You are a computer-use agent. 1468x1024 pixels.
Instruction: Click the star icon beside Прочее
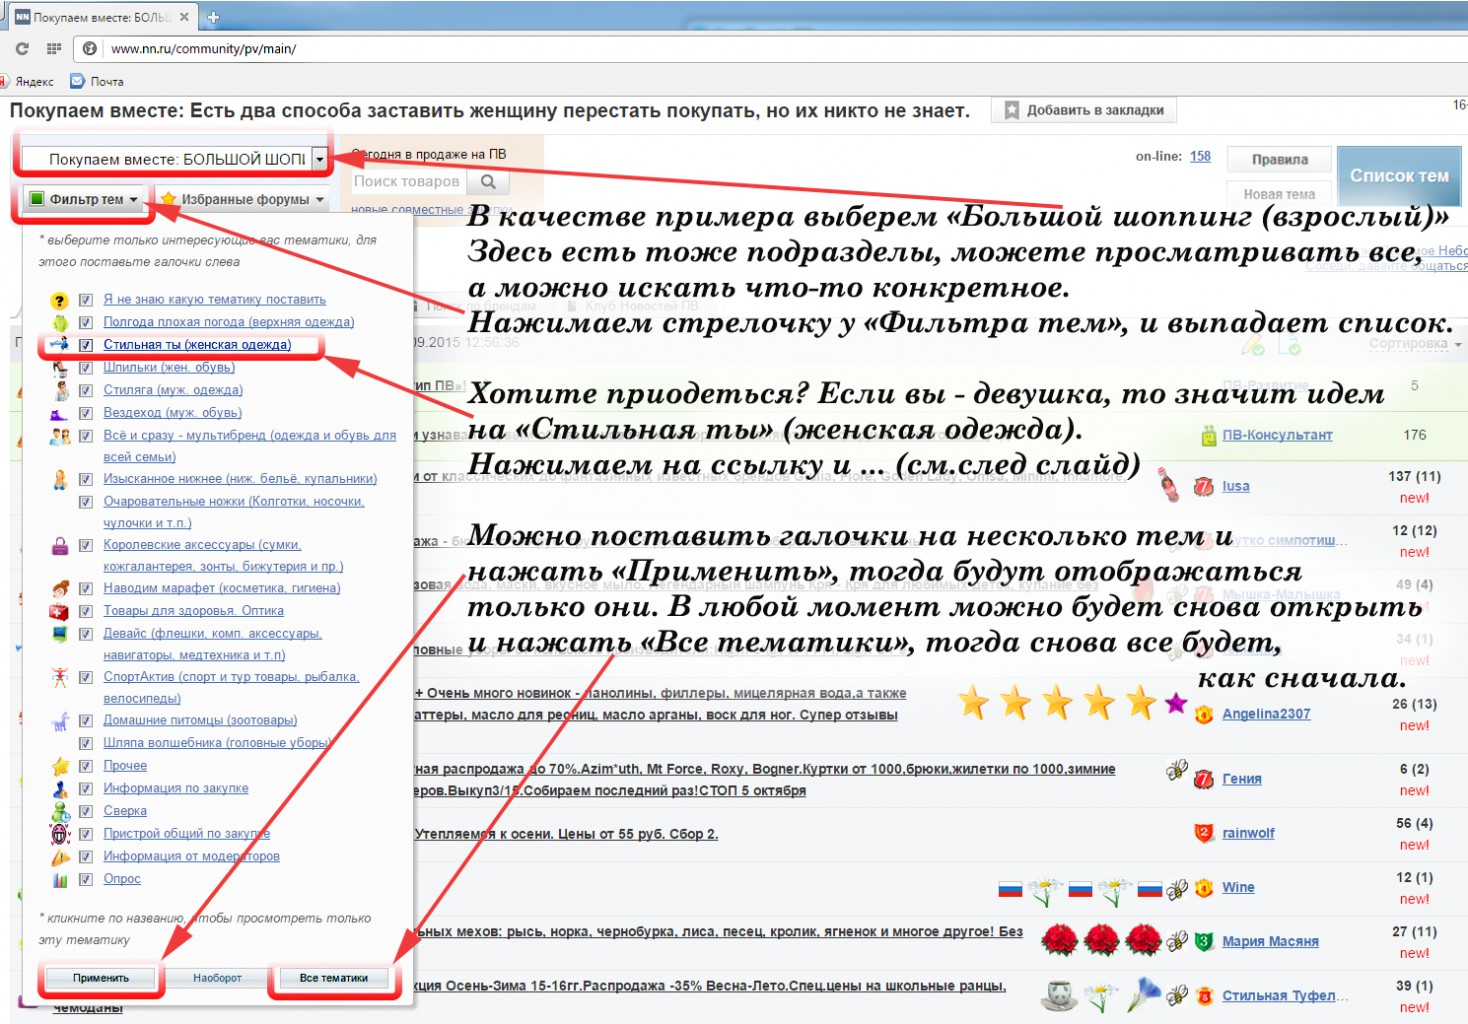pyautogui.click(x=60, y=766)
